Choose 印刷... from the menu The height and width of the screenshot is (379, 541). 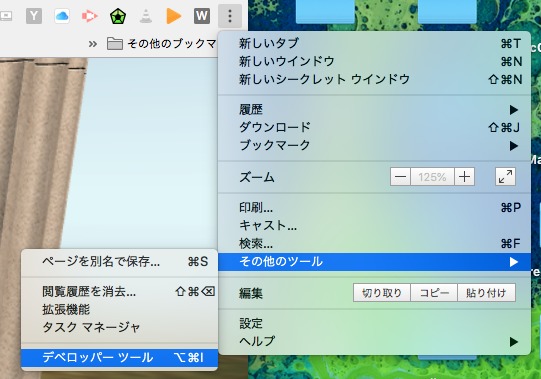[374, 207]
